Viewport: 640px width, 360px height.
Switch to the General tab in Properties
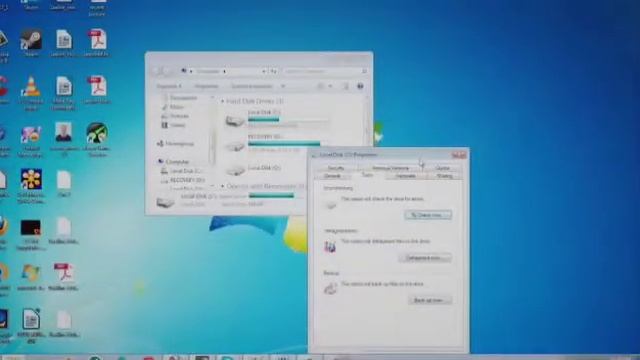point(332,176)
